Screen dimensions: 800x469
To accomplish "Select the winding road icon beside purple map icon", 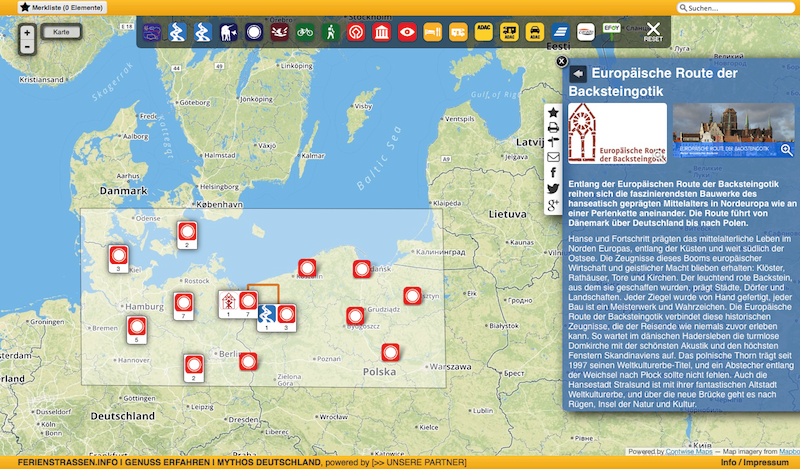I will pos(178,32).
